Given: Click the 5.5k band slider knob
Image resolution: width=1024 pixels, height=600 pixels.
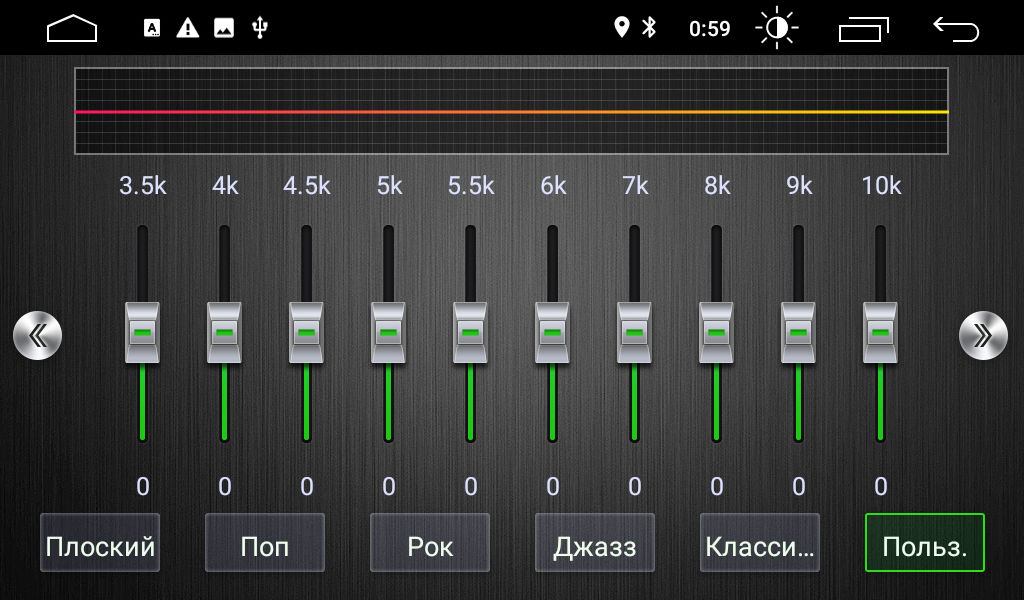Looking at the screenshot, I should point(470,332).
